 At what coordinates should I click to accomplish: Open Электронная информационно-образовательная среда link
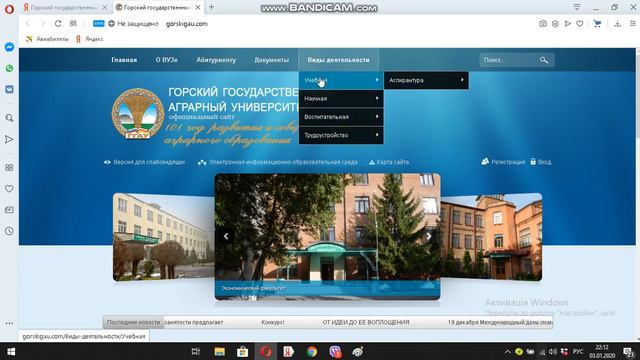click(x=278, y=162)
